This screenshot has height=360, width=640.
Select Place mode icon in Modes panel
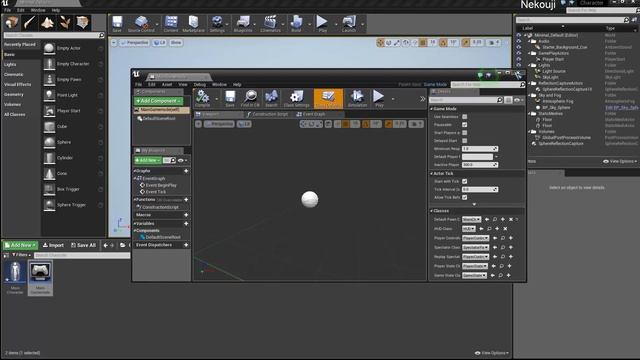(x=11, y=22)
